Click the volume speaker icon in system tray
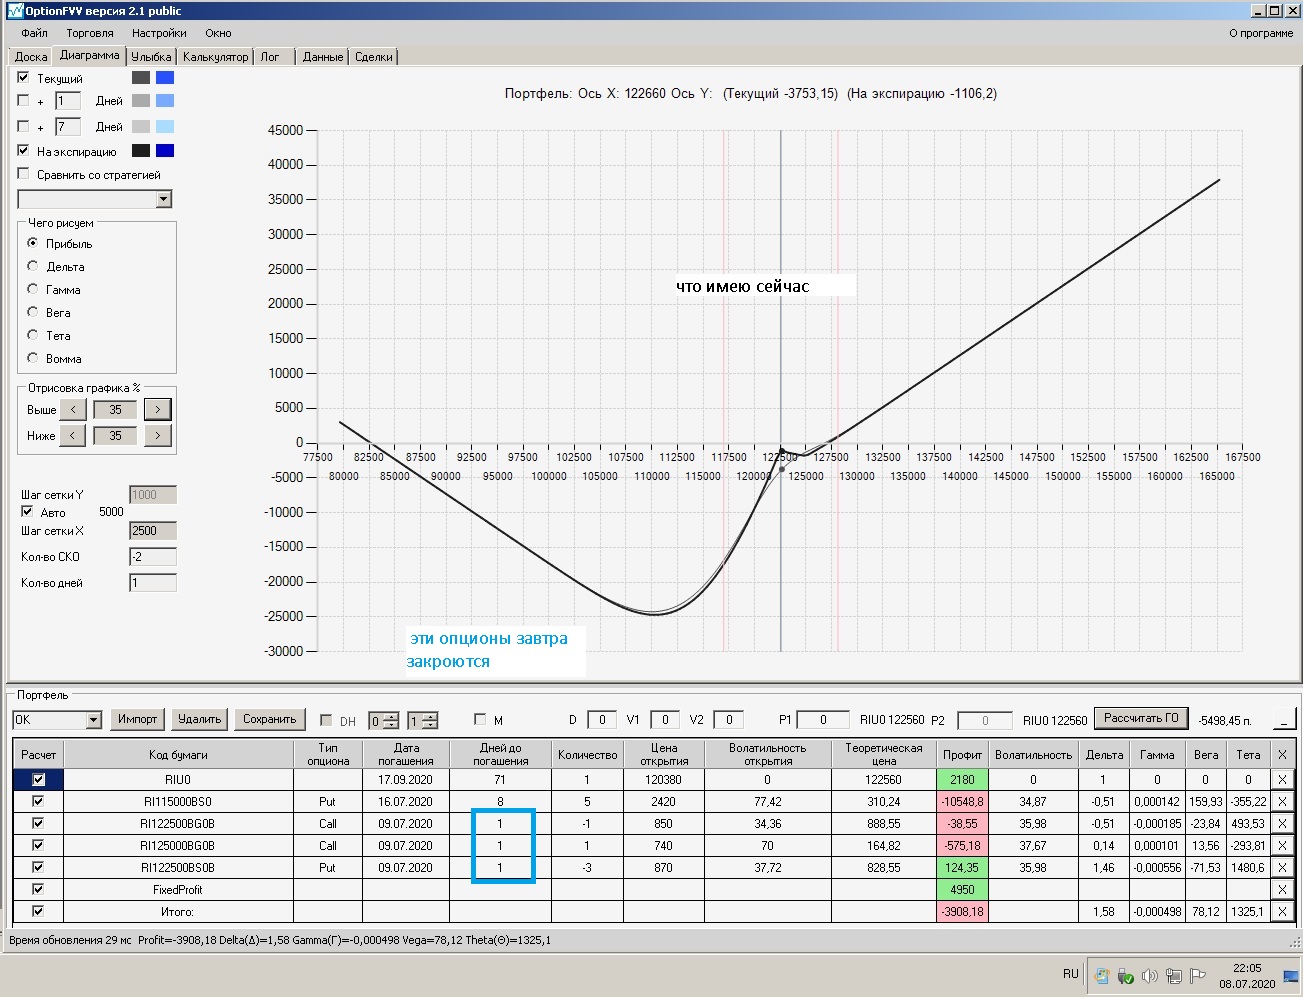Image resolution: width=1303 pixels, height=997 pixels. pos(1149,976)
